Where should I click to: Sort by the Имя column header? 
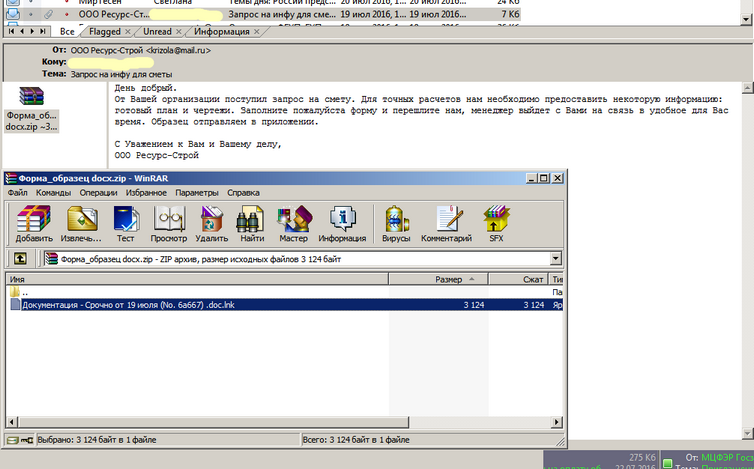(x=197, y=279)
